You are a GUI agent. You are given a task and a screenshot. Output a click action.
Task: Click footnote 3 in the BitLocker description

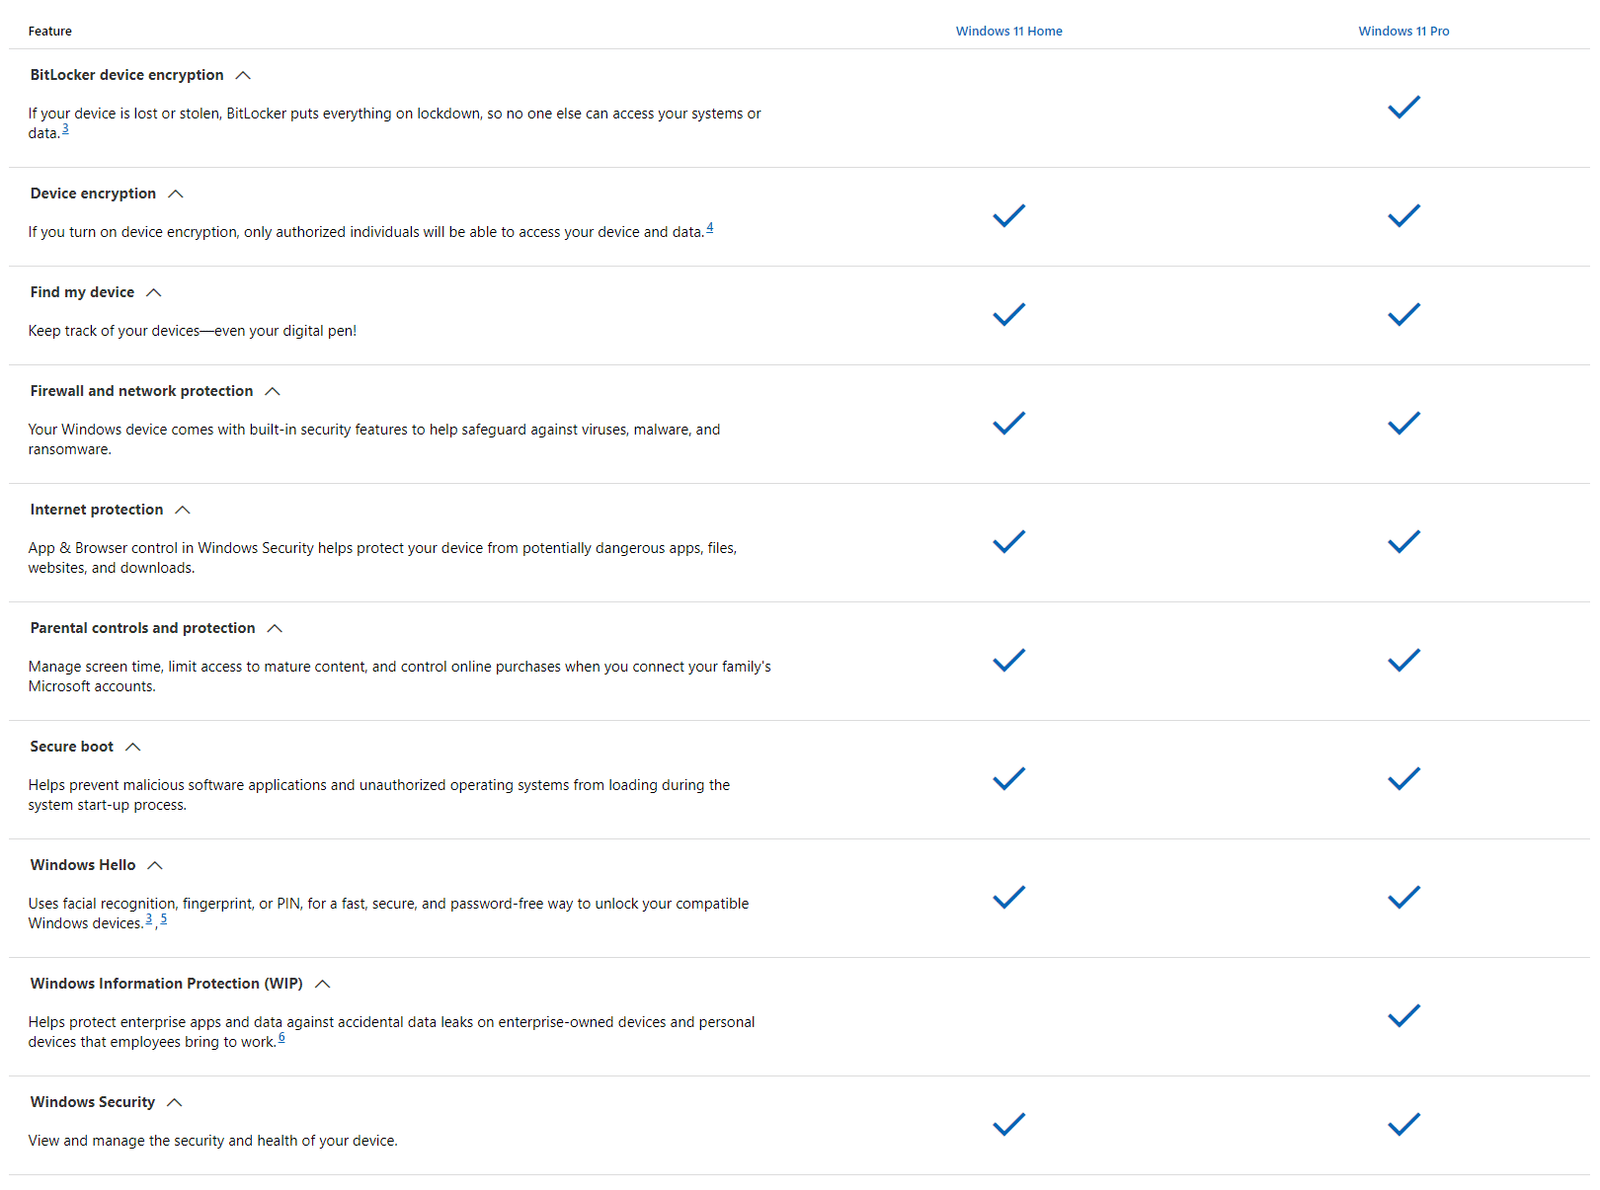coord(65,127)
